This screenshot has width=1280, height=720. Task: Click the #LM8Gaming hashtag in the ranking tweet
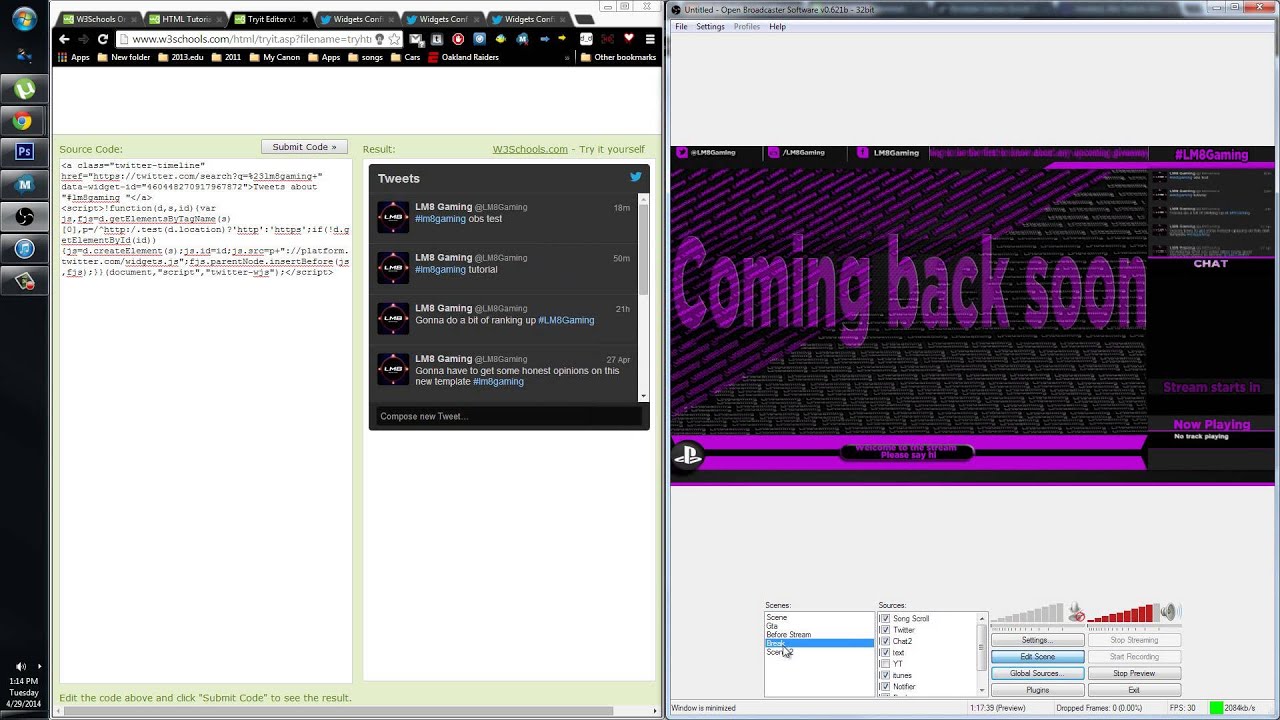coord(566,320)
